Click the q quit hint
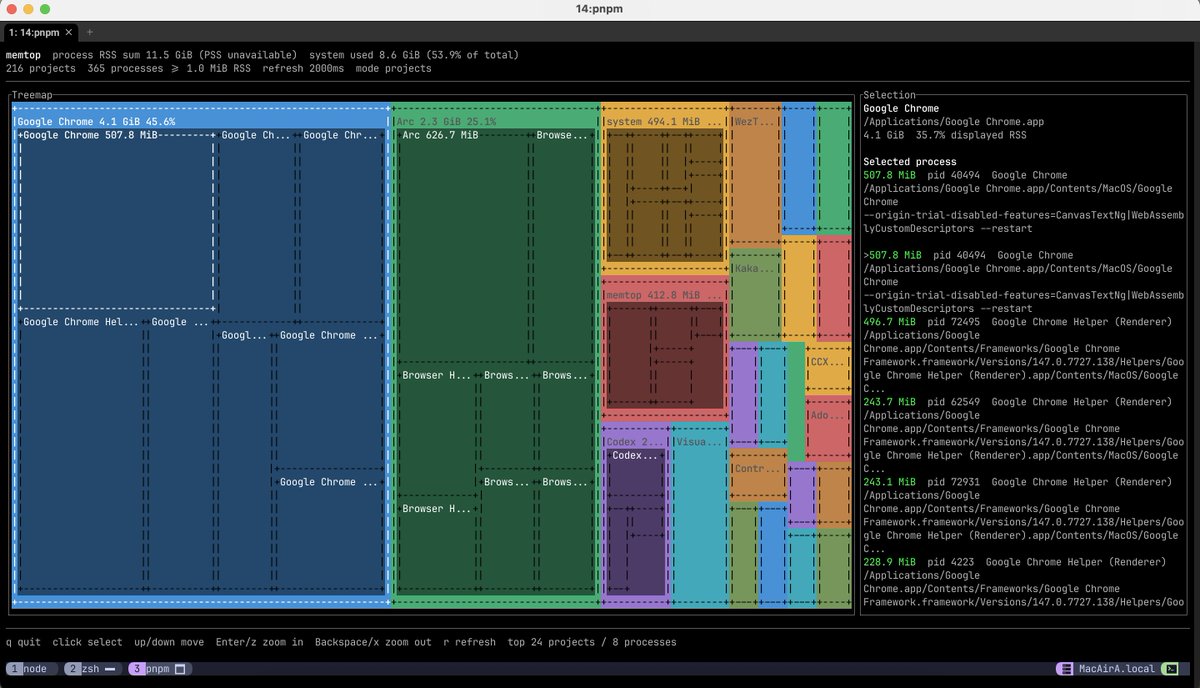 coord(24,642)
